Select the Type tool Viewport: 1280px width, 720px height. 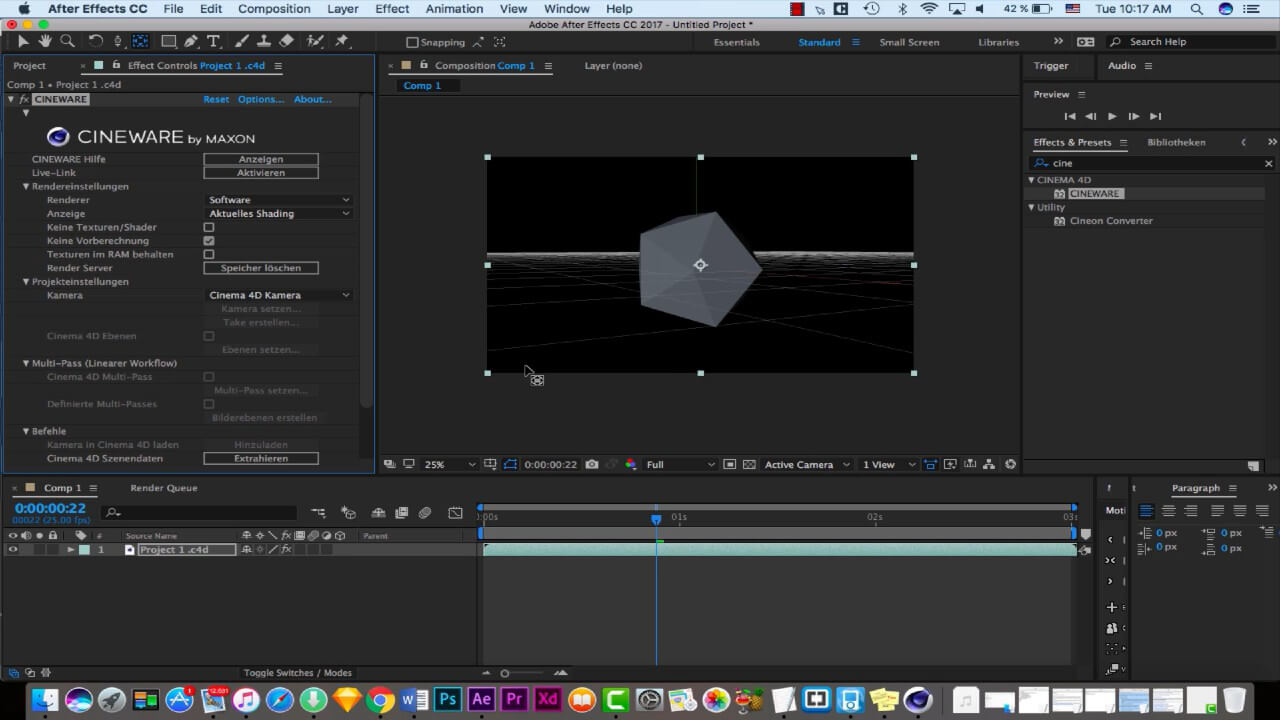pos(214,41)
